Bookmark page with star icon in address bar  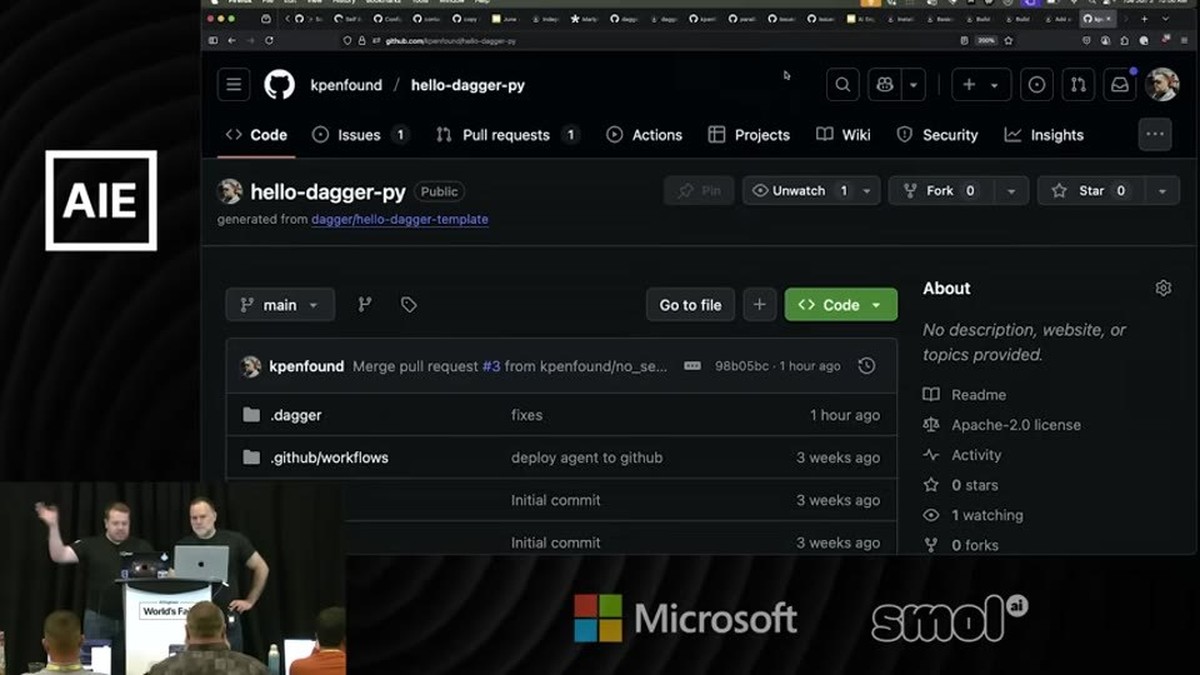tap(1008, 41)
